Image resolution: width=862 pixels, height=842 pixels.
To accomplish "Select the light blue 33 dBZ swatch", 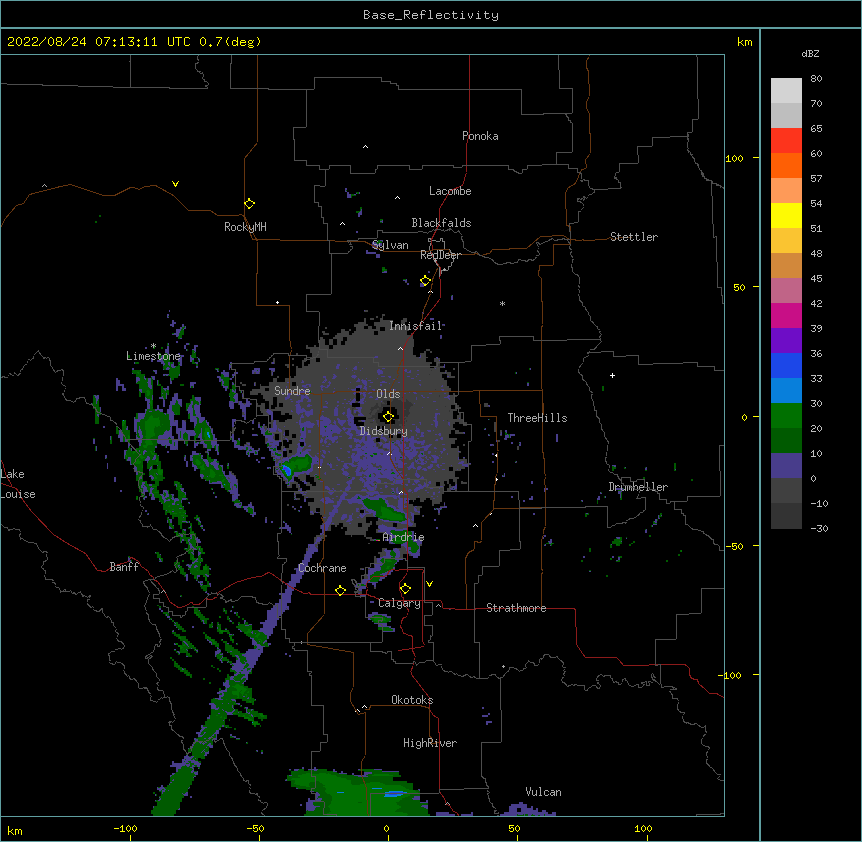I will [786, 390].
